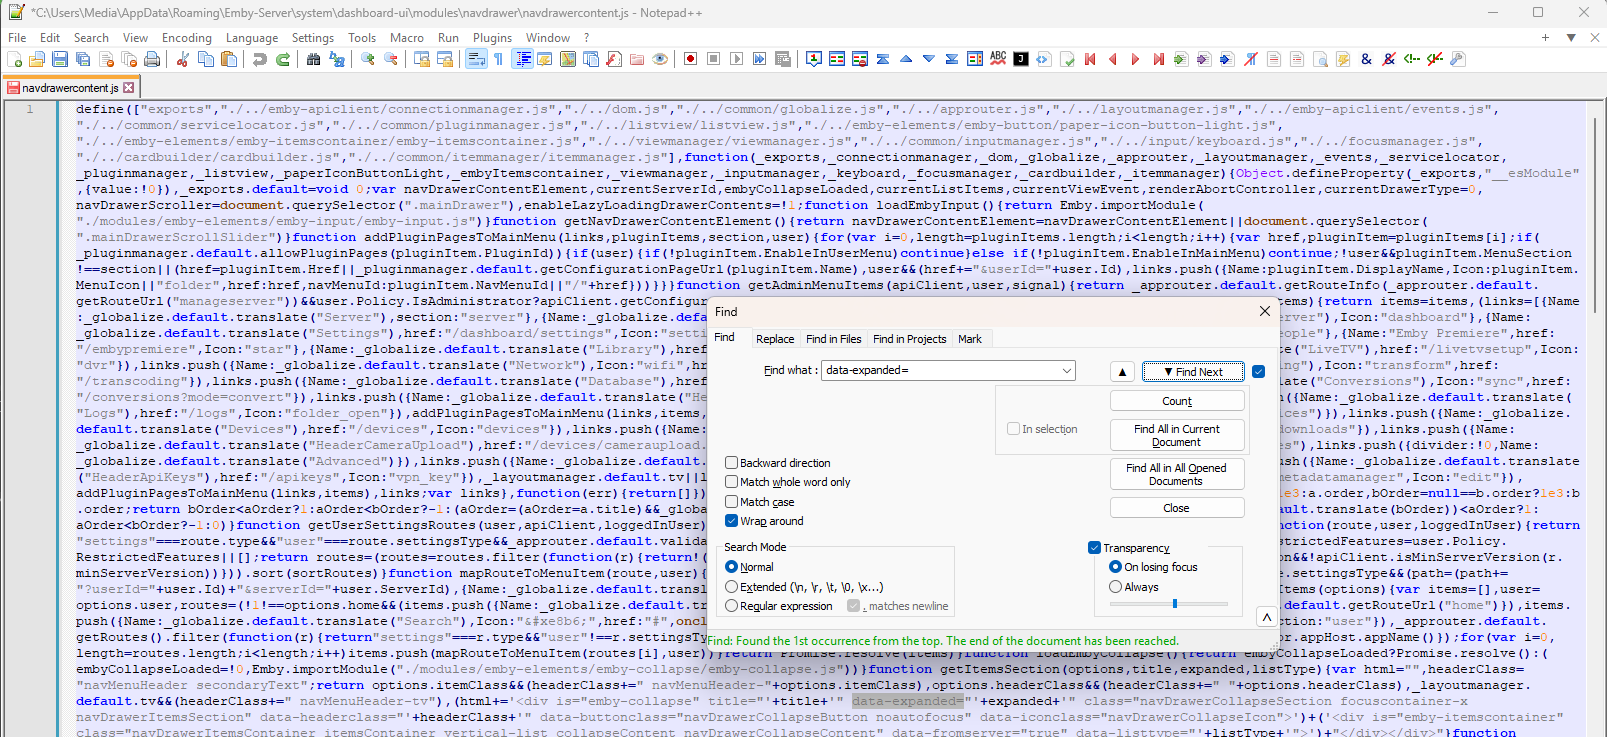Click the upward find previous arrow button

(x=1122, y=372)
